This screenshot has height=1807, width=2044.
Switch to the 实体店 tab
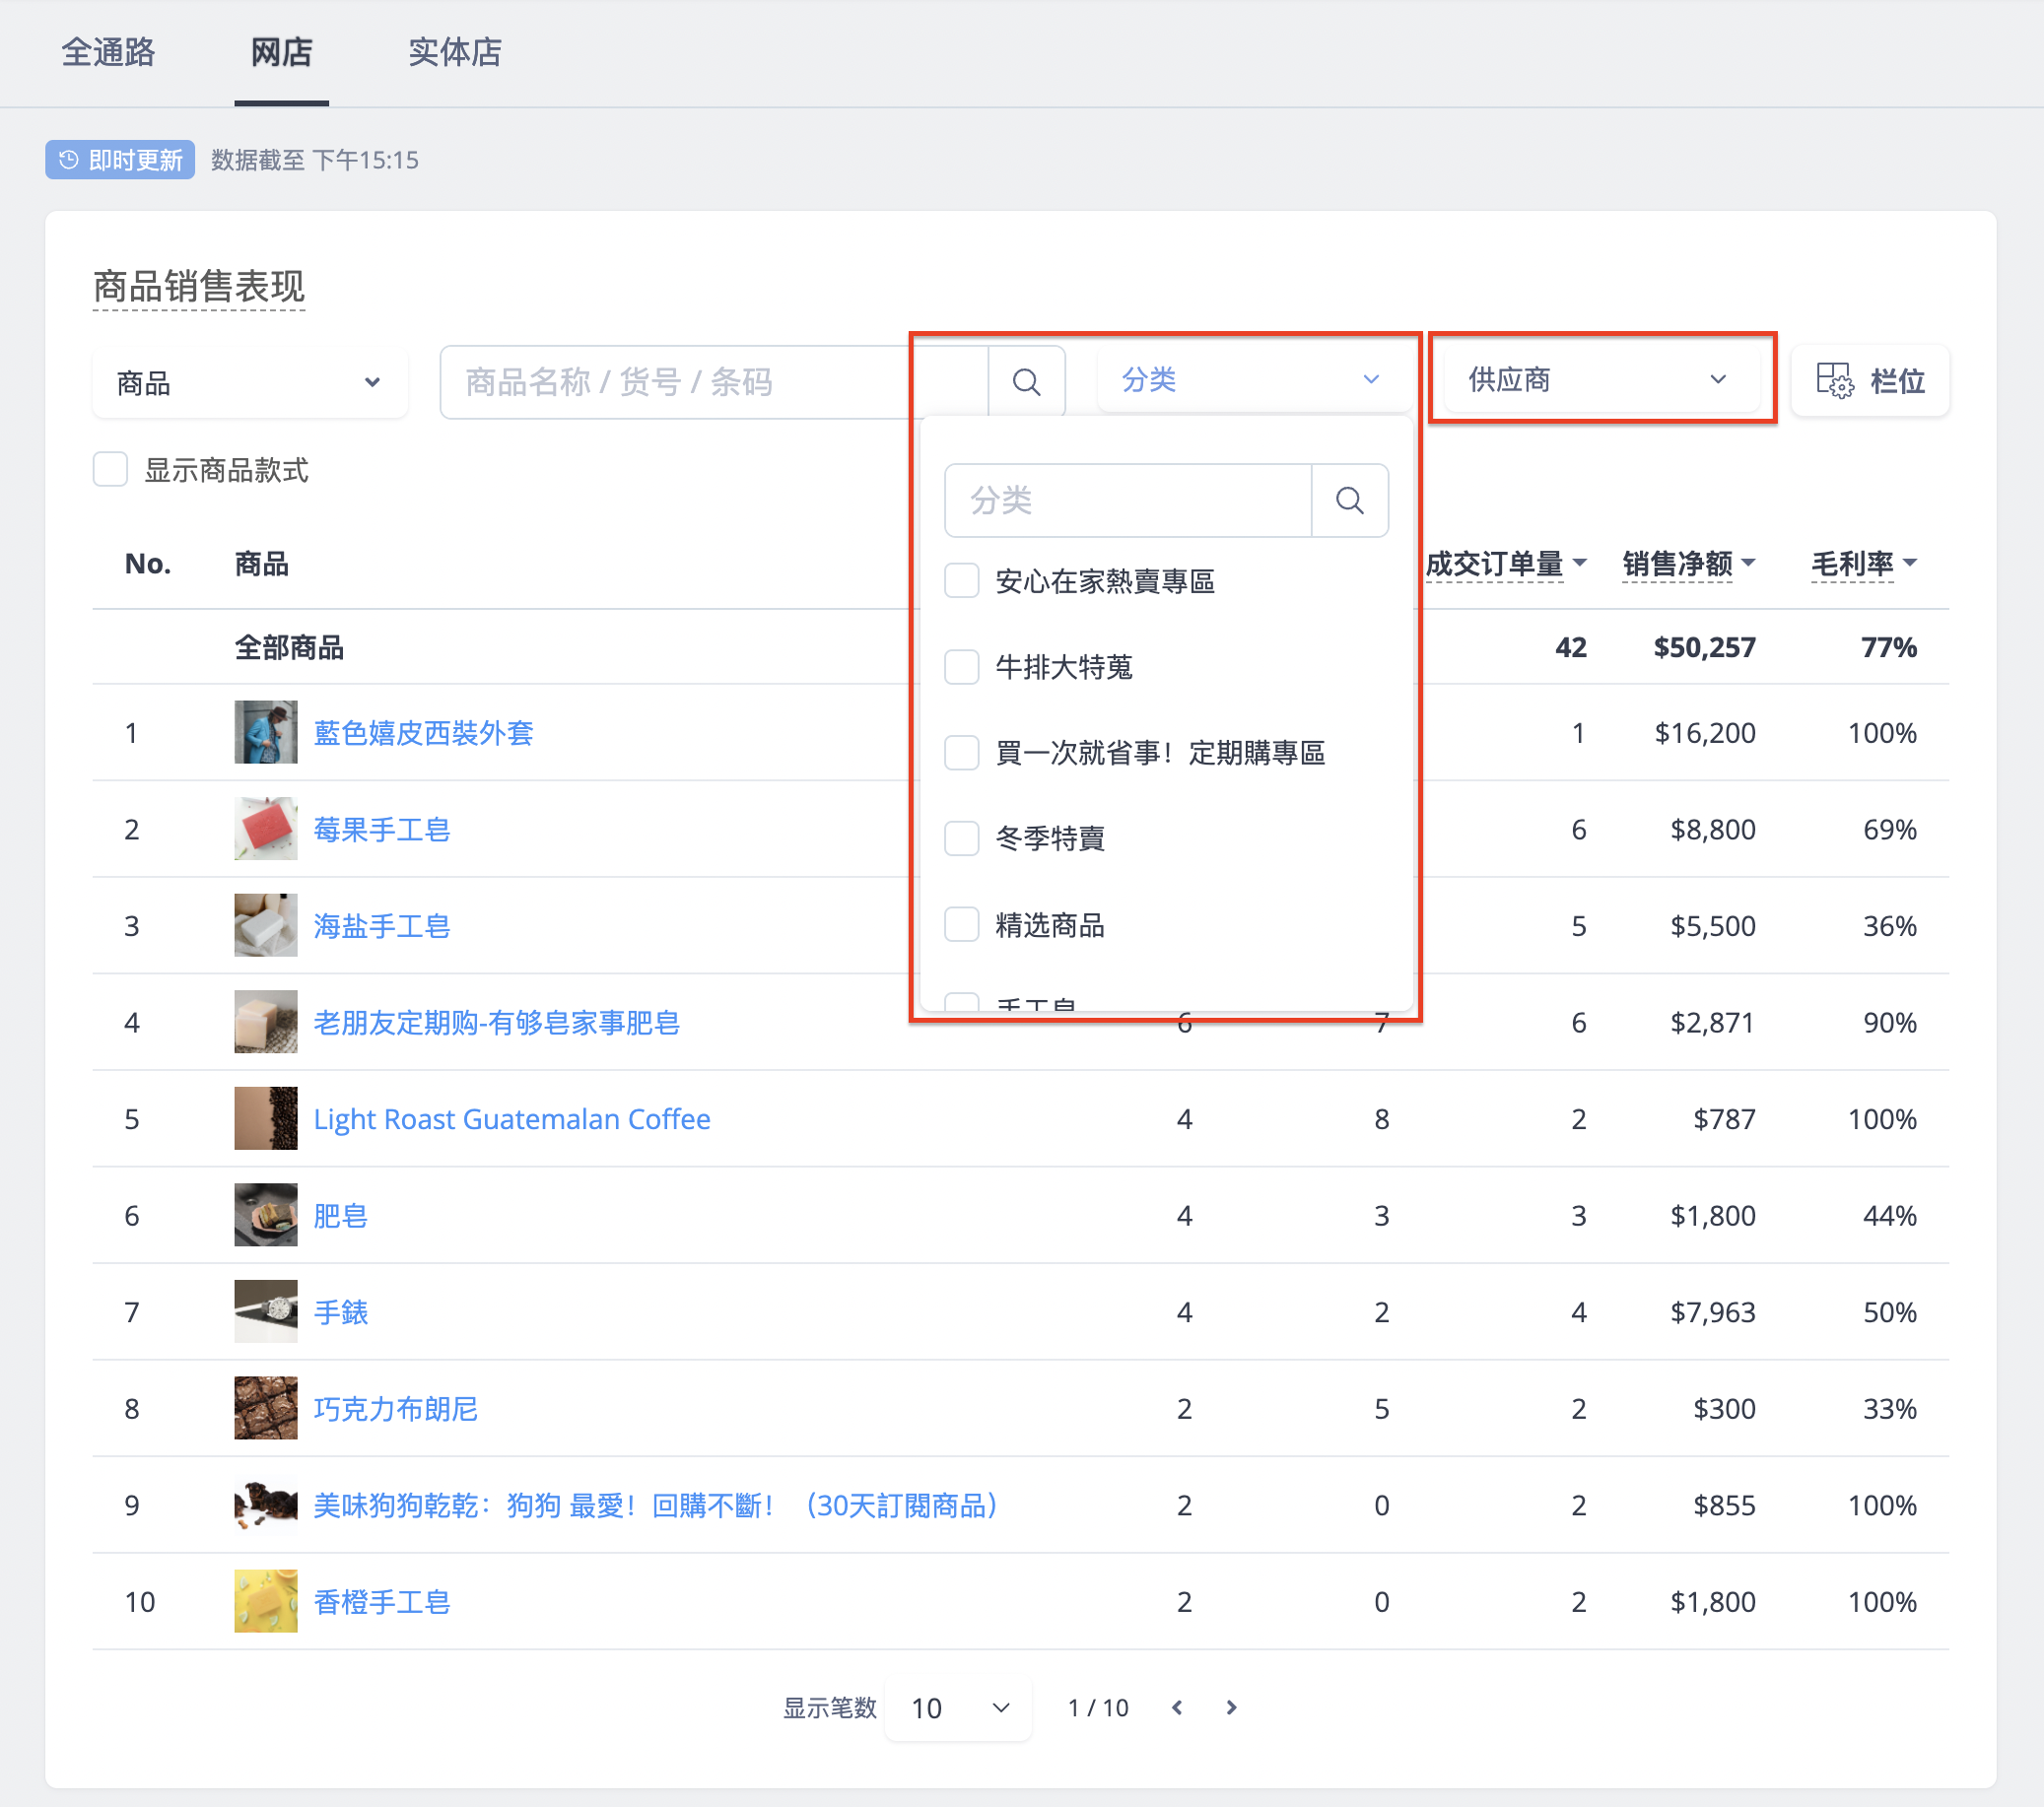(x=455, y=52)
